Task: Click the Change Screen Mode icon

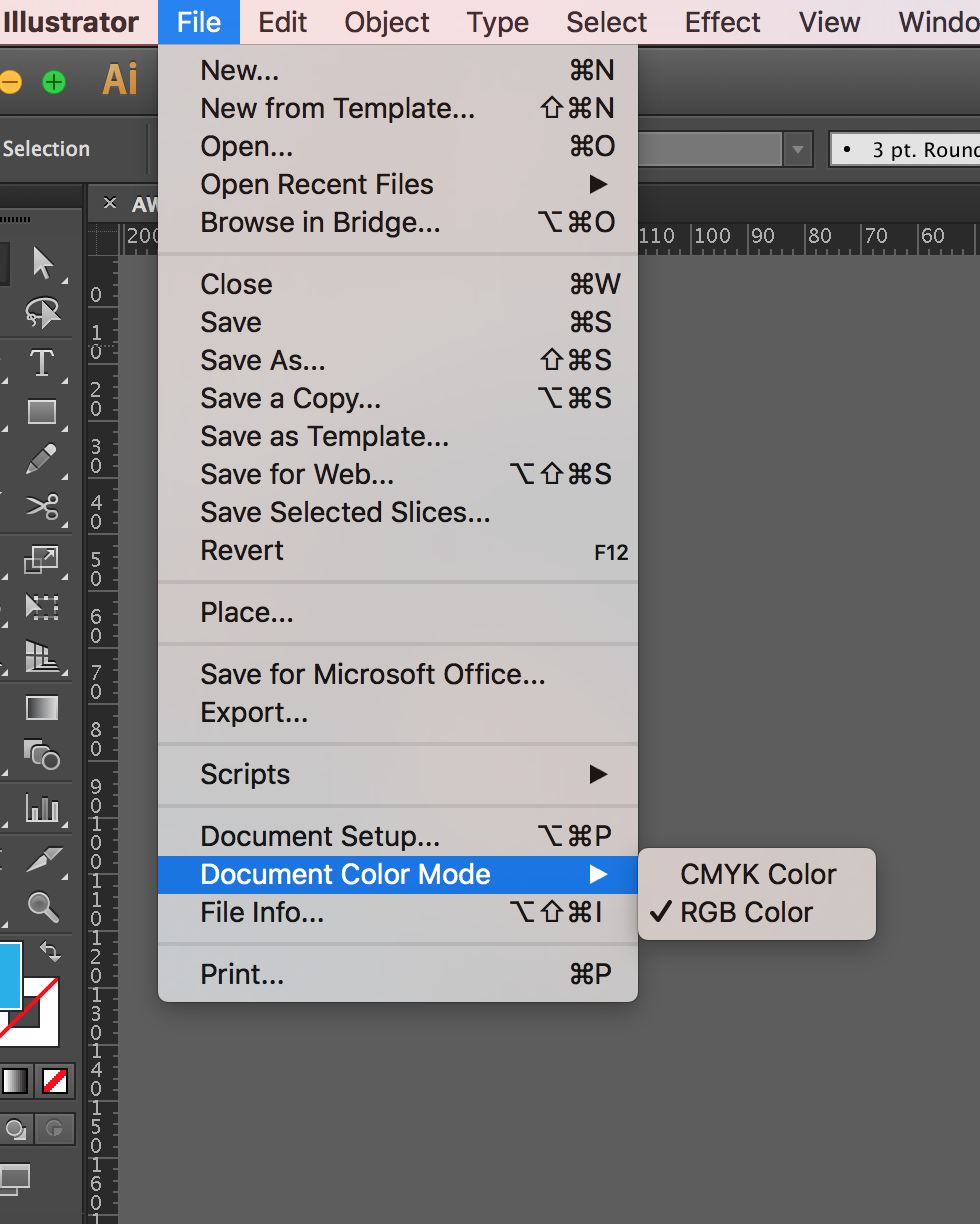Action: click(x=15, y=1181)
